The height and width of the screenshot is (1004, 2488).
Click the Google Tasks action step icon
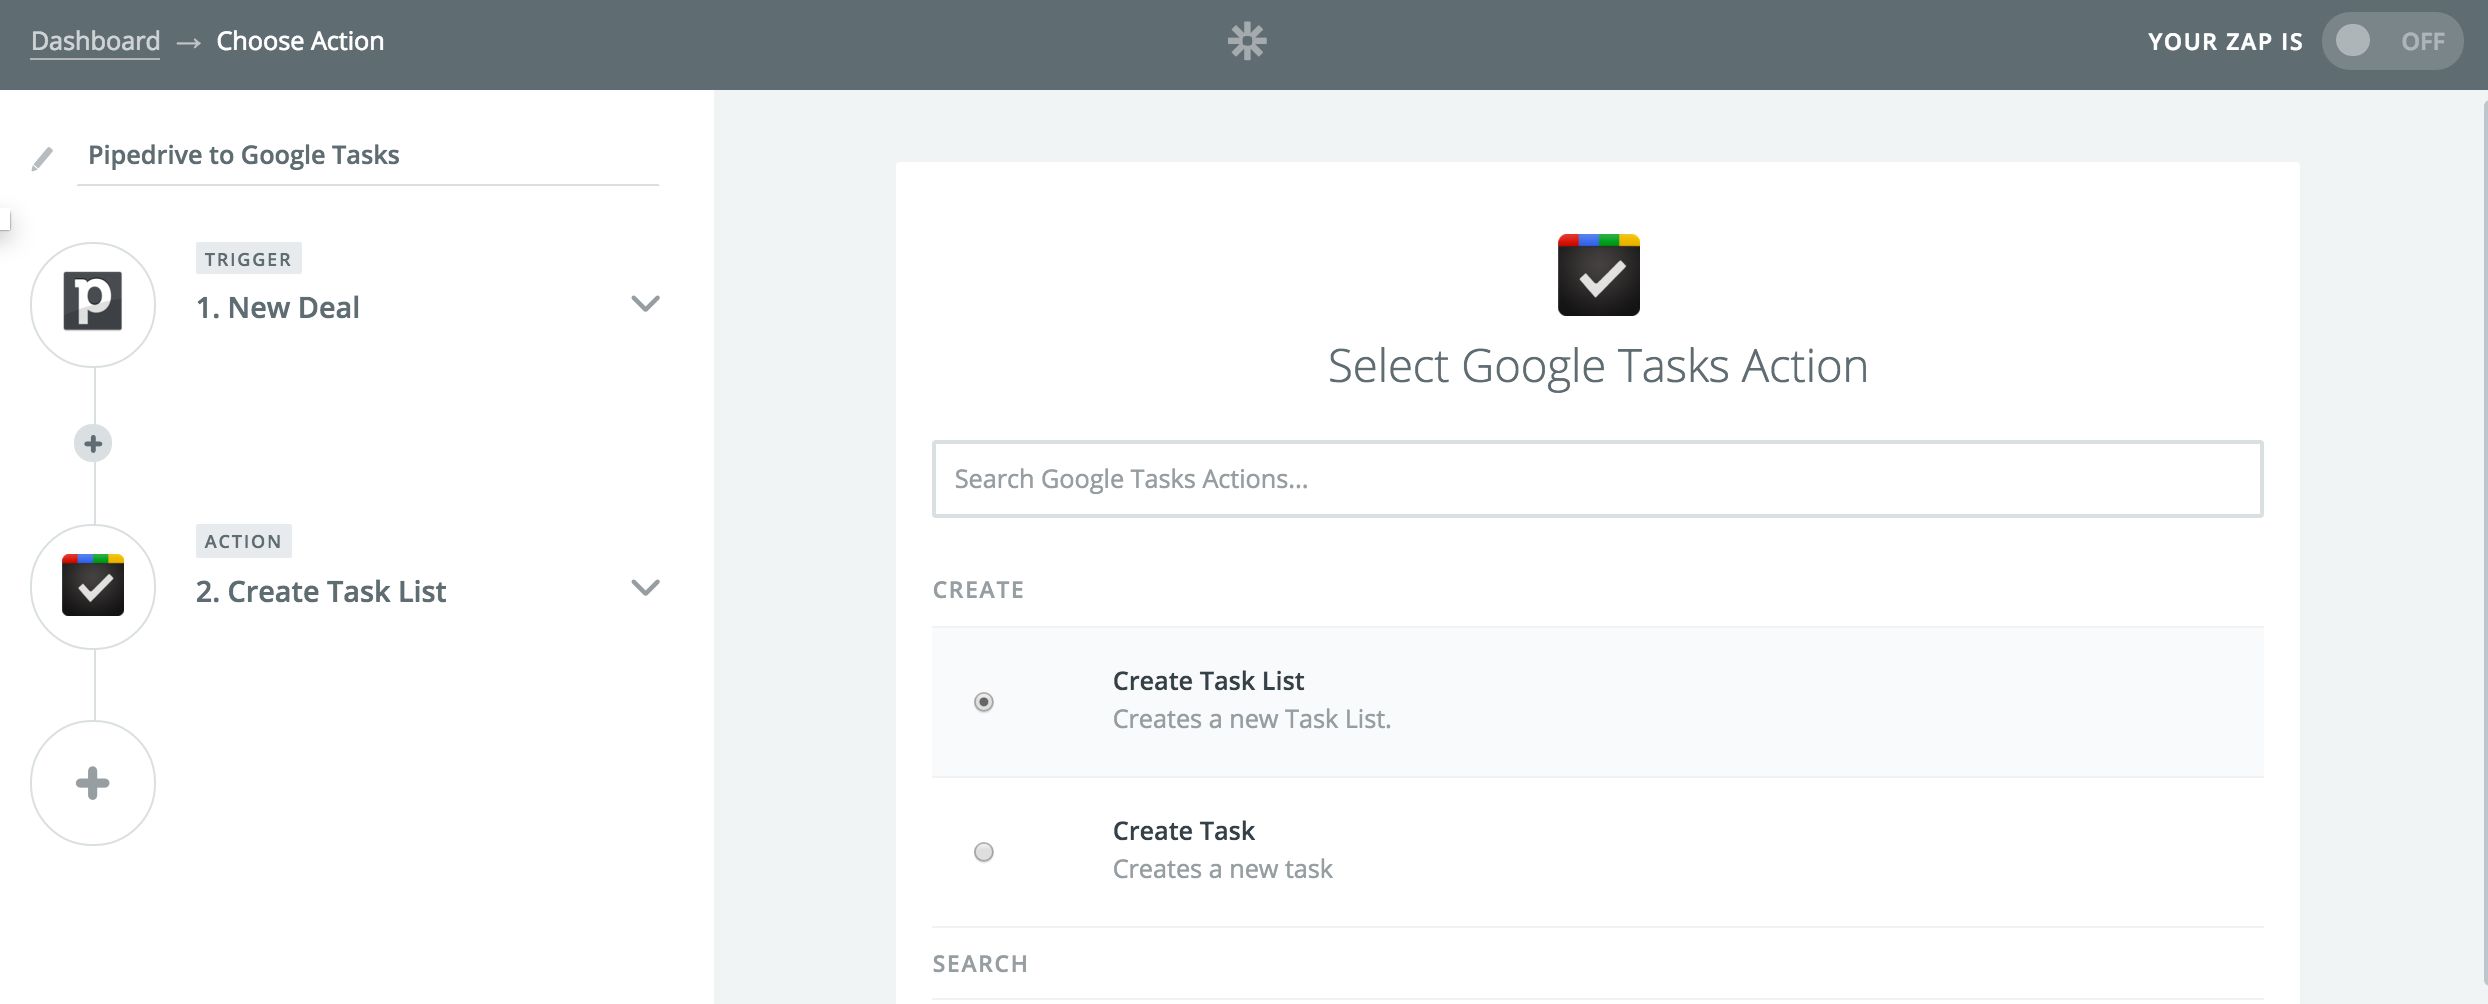coord(93,586)
